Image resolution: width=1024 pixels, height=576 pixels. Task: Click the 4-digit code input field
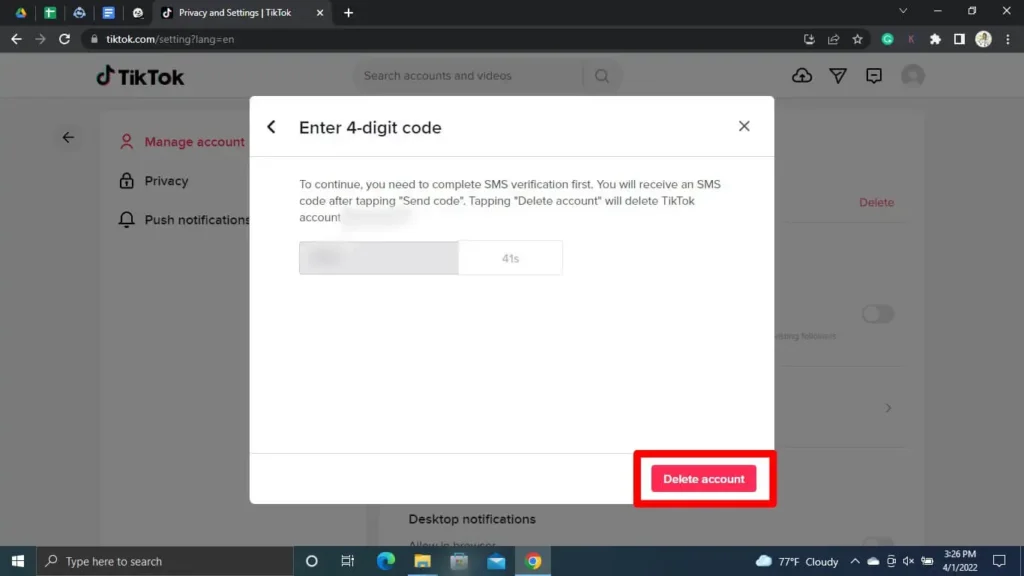[x=379, y=258]
